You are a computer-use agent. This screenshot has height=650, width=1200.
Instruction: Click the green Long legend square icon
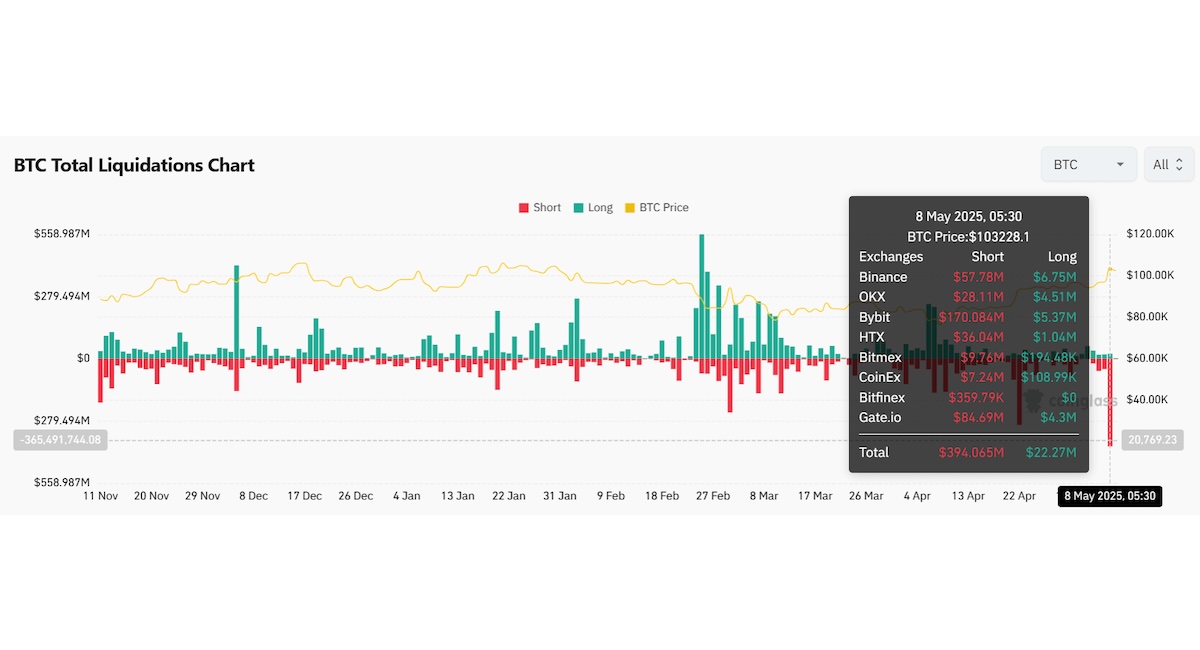(578, 208)
